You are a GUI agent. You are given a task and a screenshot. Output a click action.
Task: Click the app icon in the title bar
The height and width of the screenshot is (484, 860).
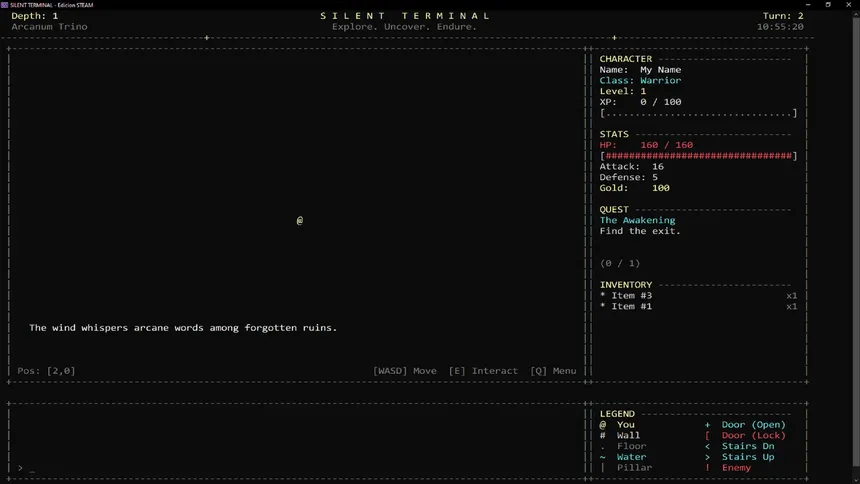[x=4, y=4]
